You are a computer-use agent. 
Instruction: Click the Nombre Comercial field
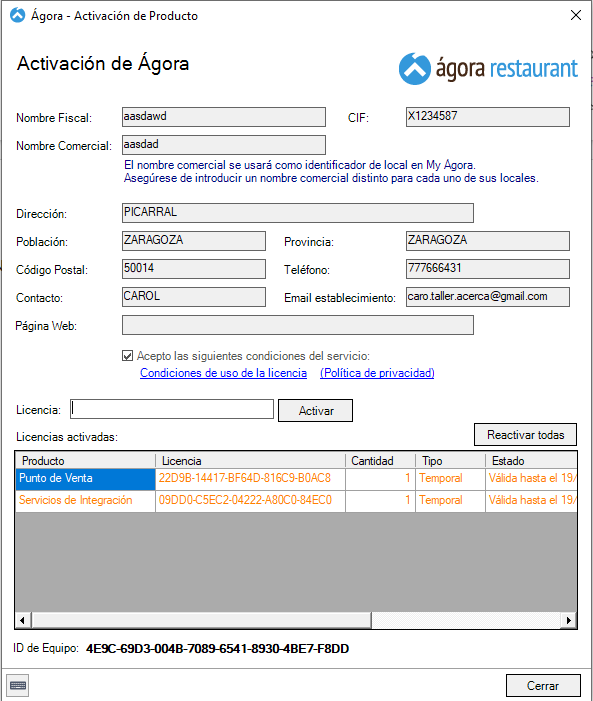pyautogui.click(x=224, y=145)
